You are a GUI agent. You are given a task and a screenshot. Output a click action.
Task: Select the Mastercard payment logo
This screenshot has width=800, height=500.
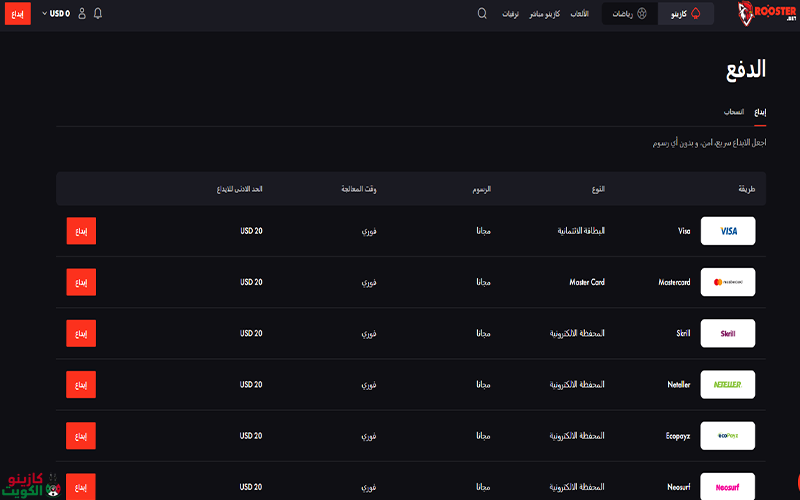tap(728, 282)
